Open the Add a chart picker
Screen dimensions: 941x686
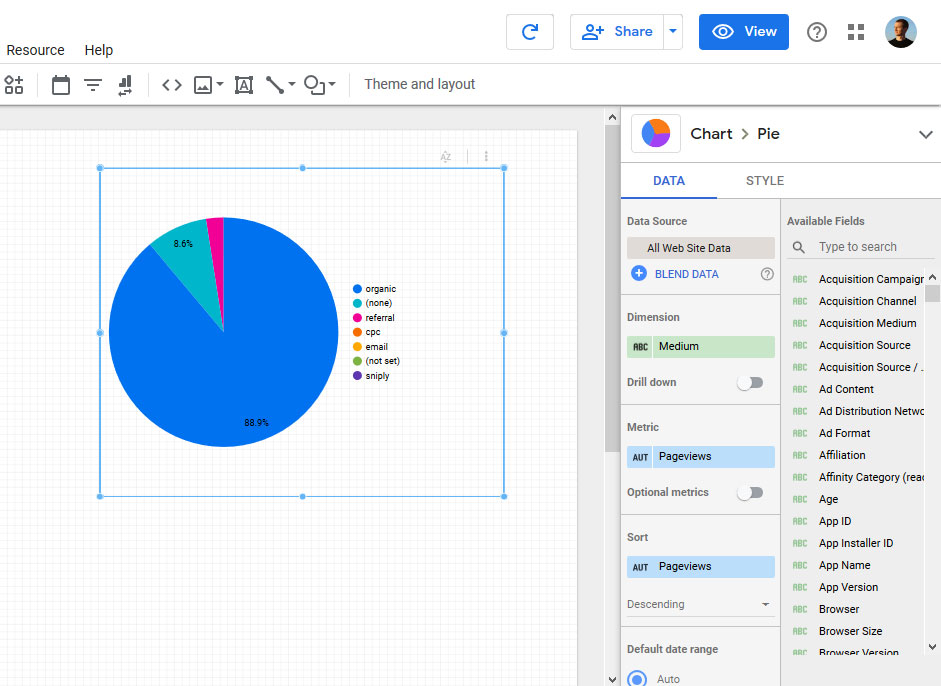(x=14, y=85)
